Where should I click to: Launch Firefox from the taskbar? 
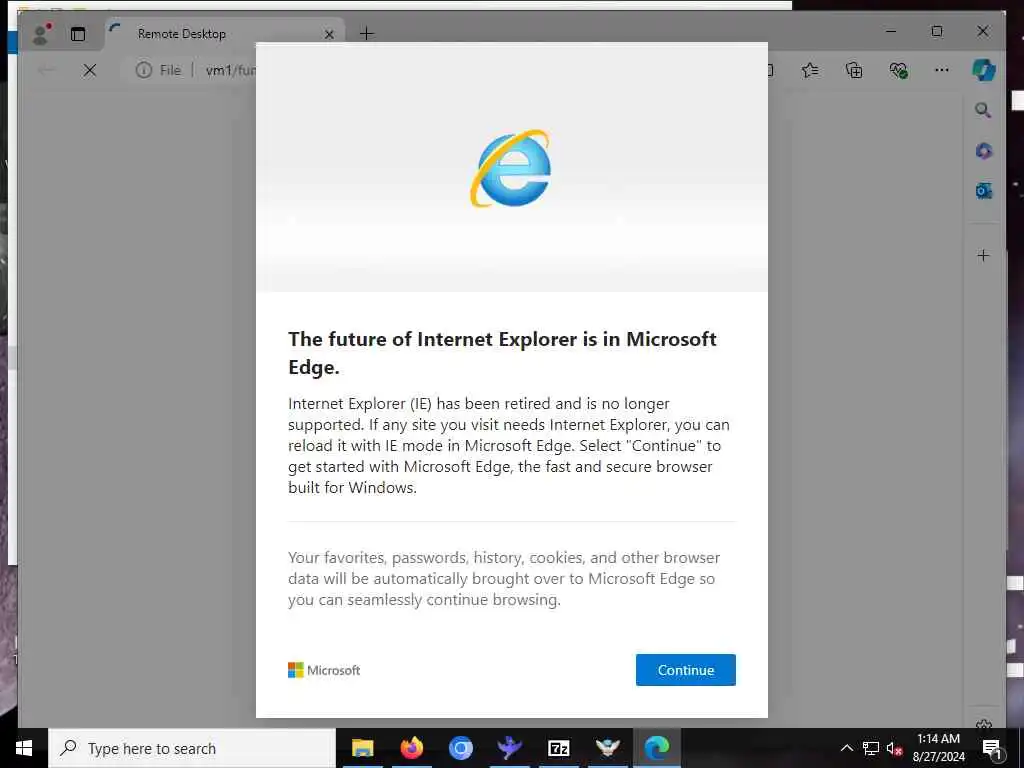point(411,748)
